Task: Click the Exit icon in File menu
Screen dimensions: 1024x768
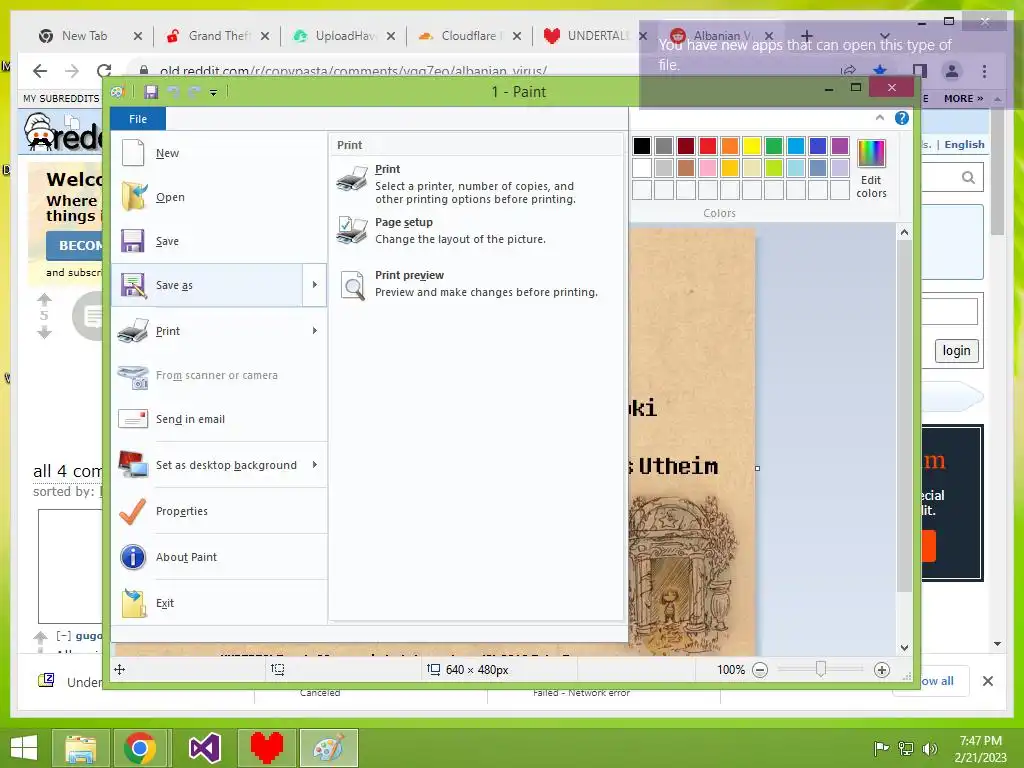Action: tap(134, 603)
